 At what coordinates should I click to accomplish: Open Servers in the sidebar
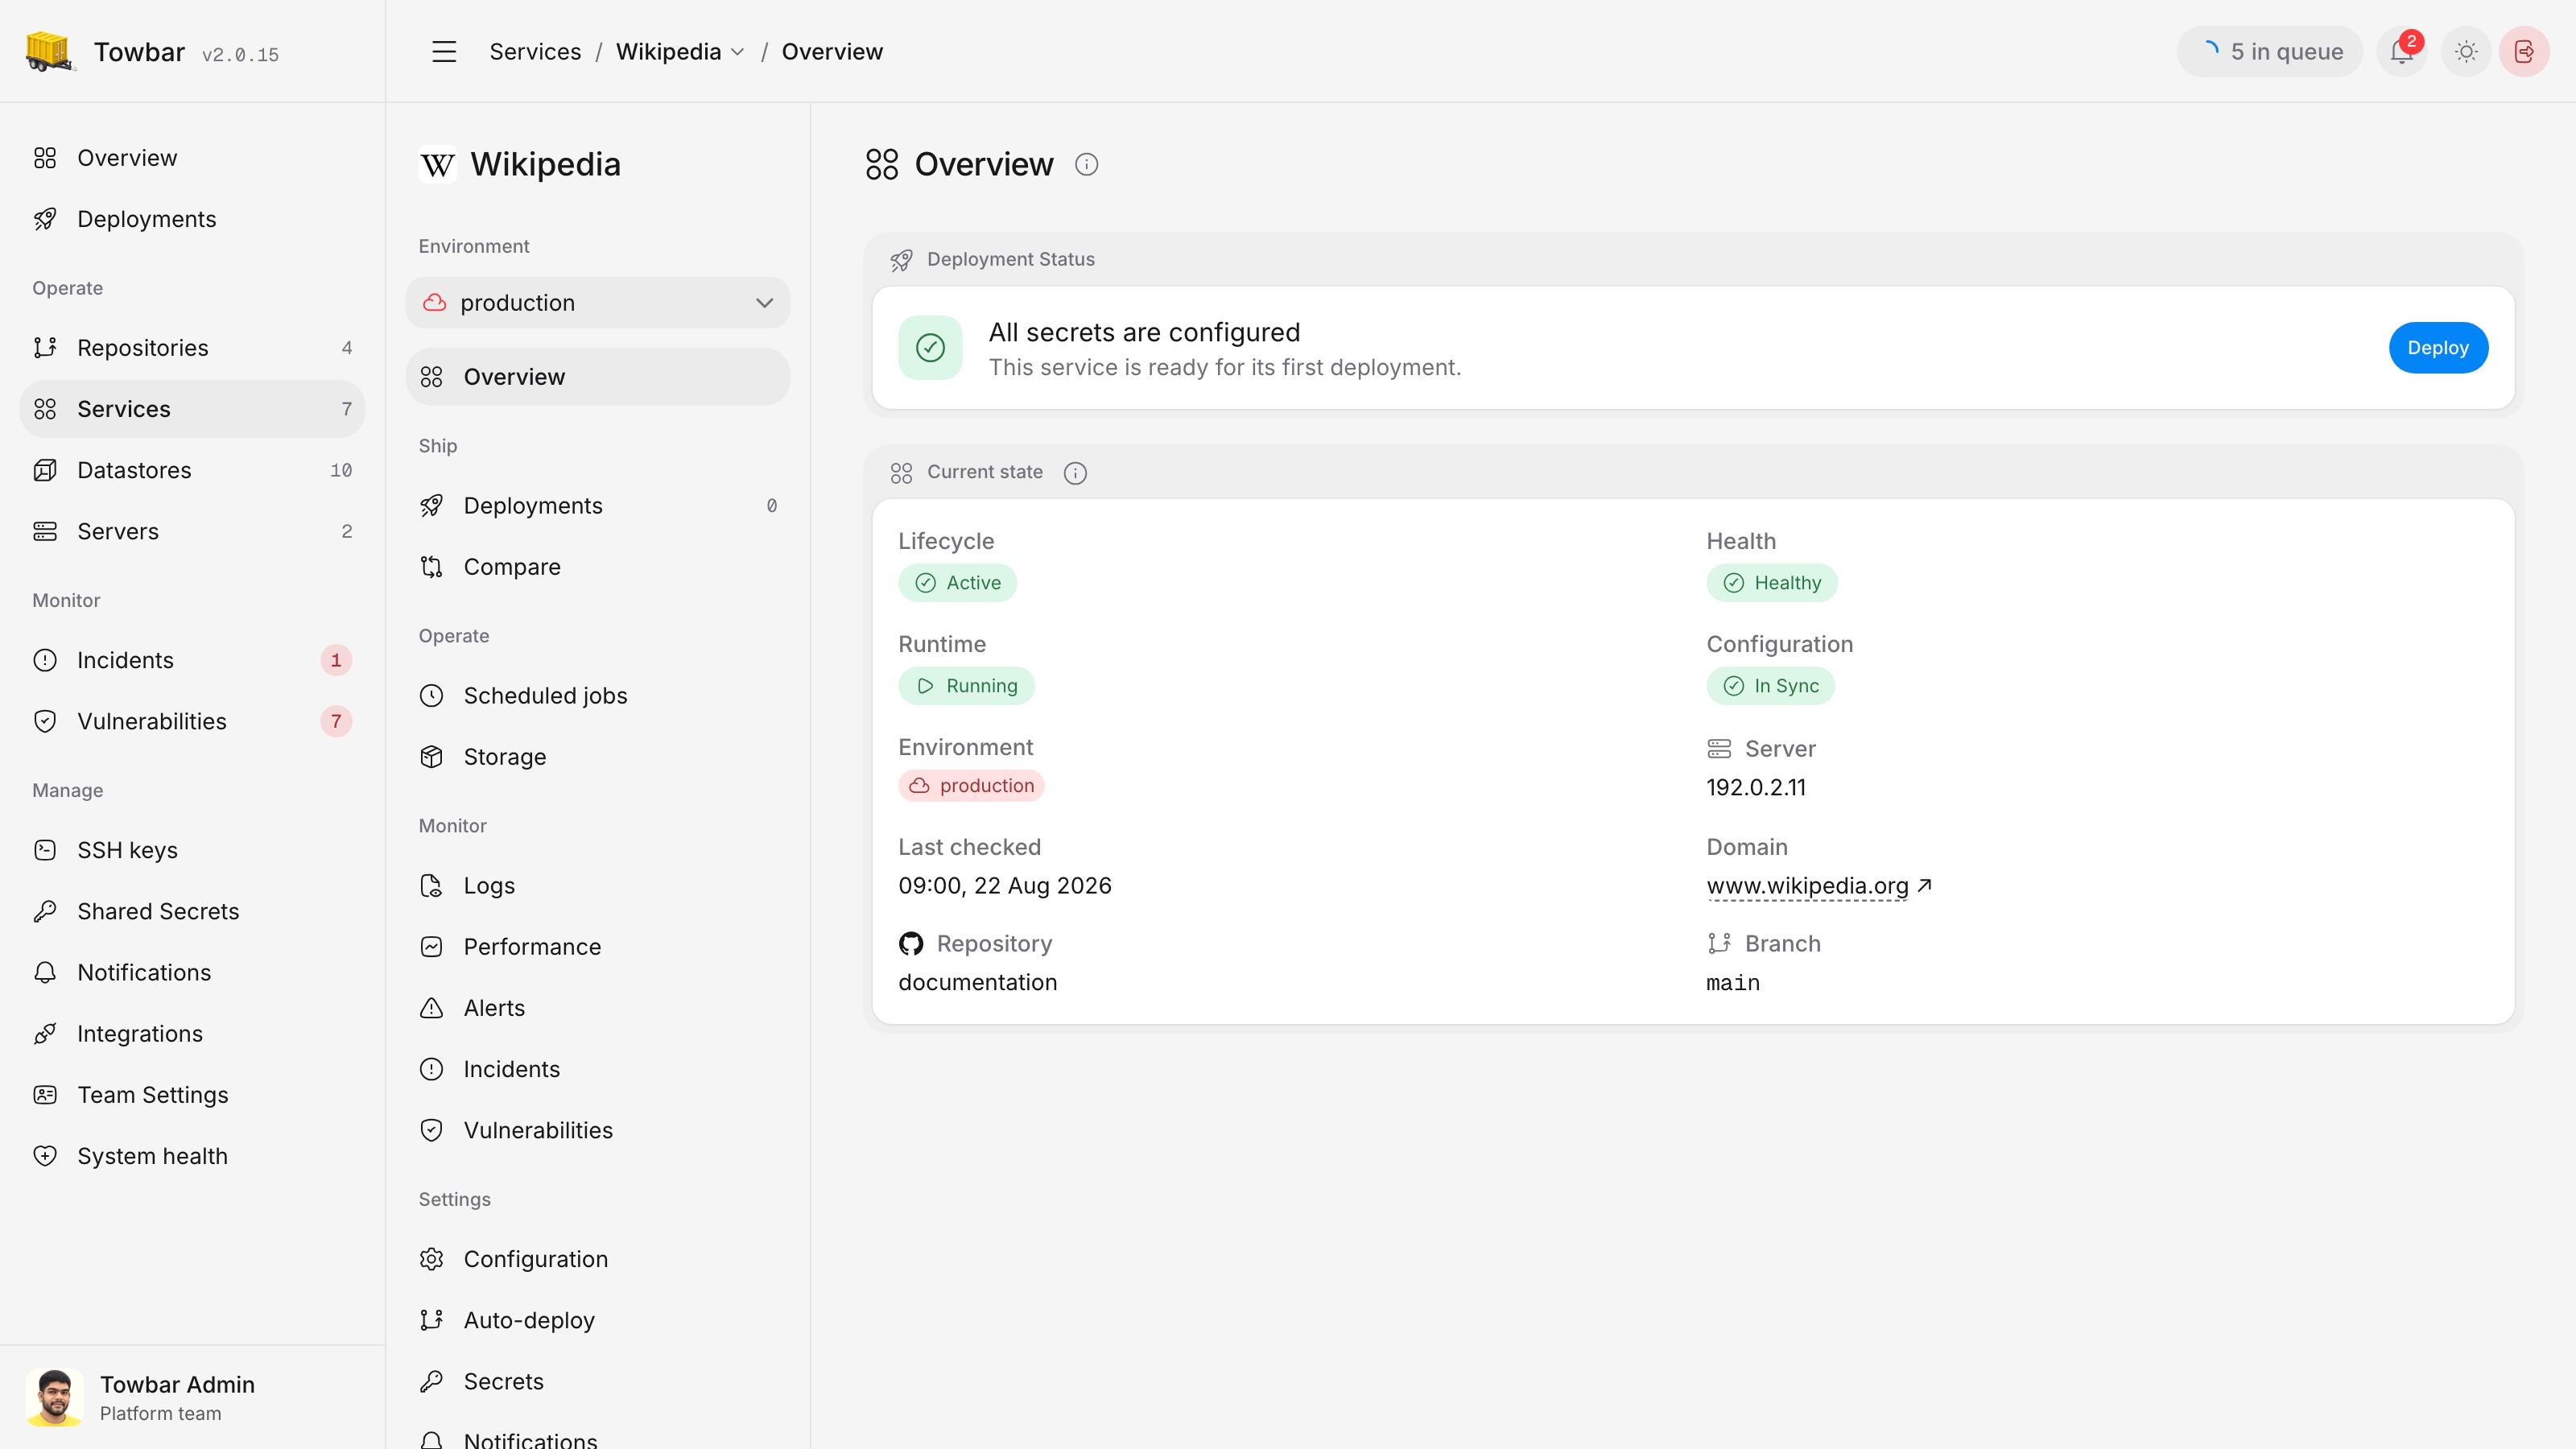tap(192, 531)
